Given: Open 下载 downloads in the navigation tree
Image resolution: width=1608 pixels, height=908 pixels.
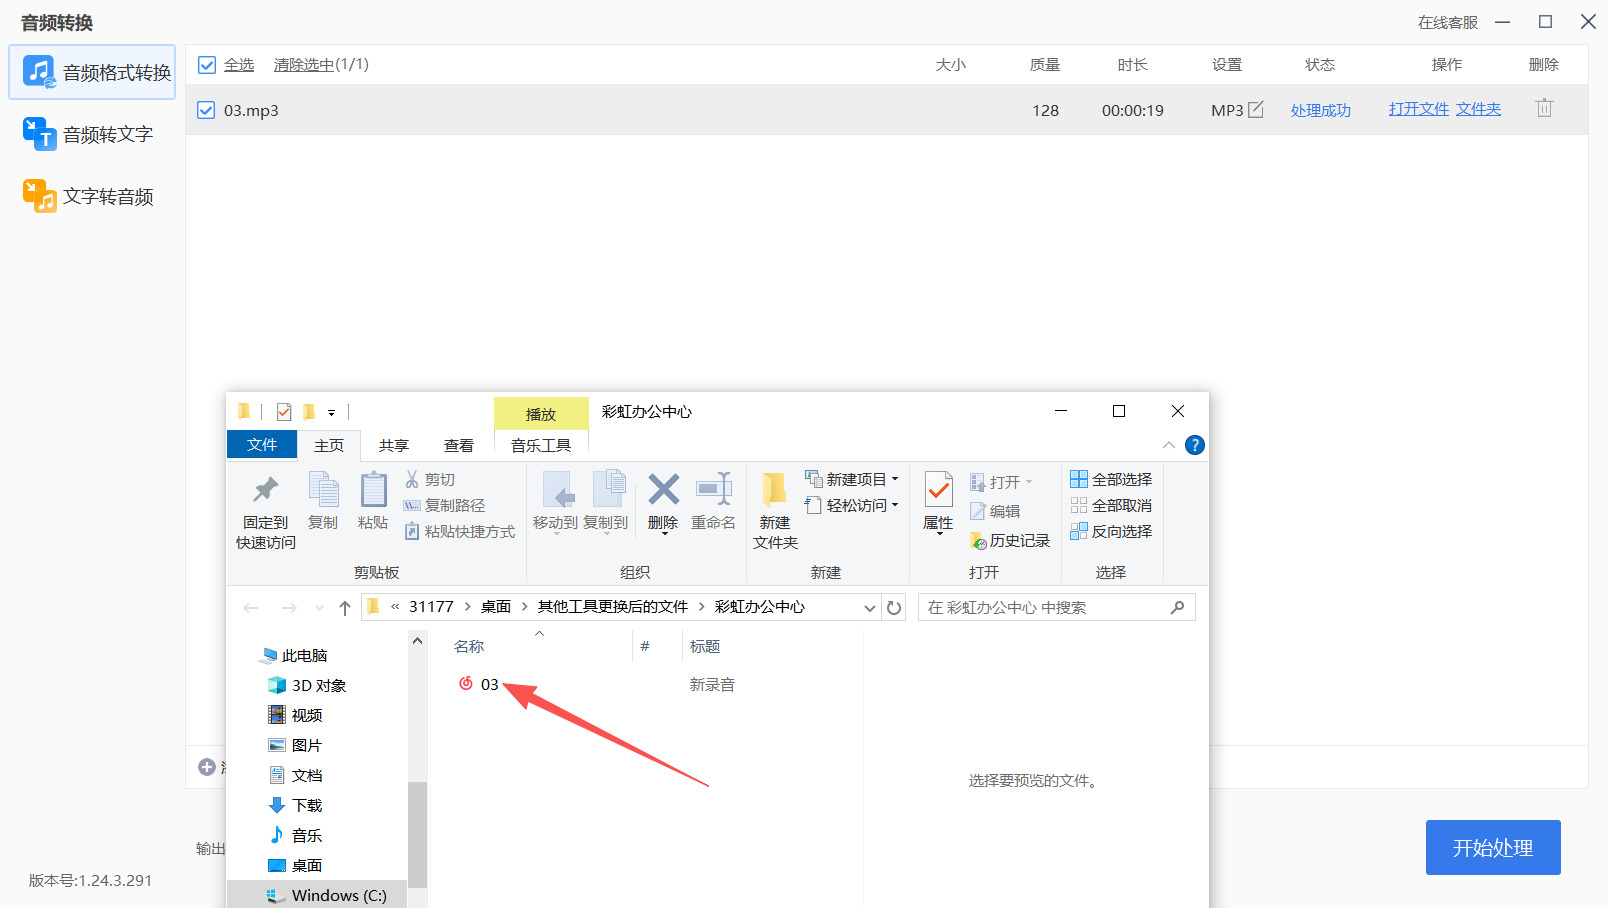Looking at the screenshot, I should (295, 806).
